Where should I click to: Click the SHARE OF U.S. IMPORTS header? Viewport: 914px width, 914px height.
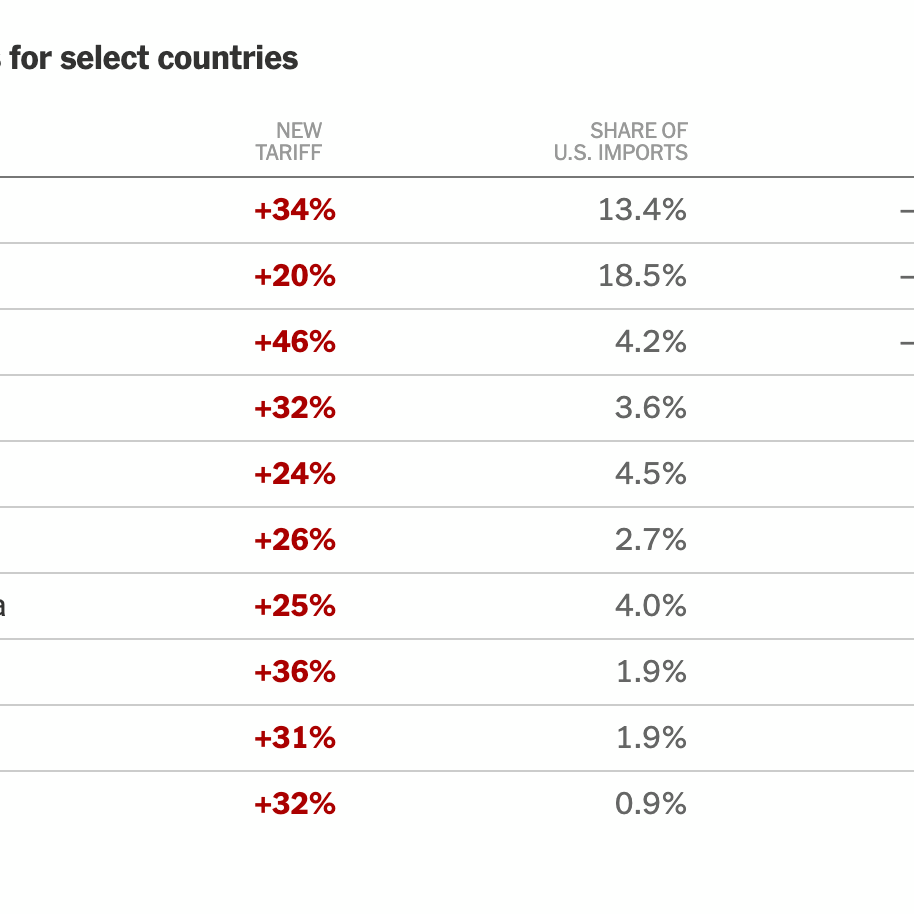coord(621,141)
